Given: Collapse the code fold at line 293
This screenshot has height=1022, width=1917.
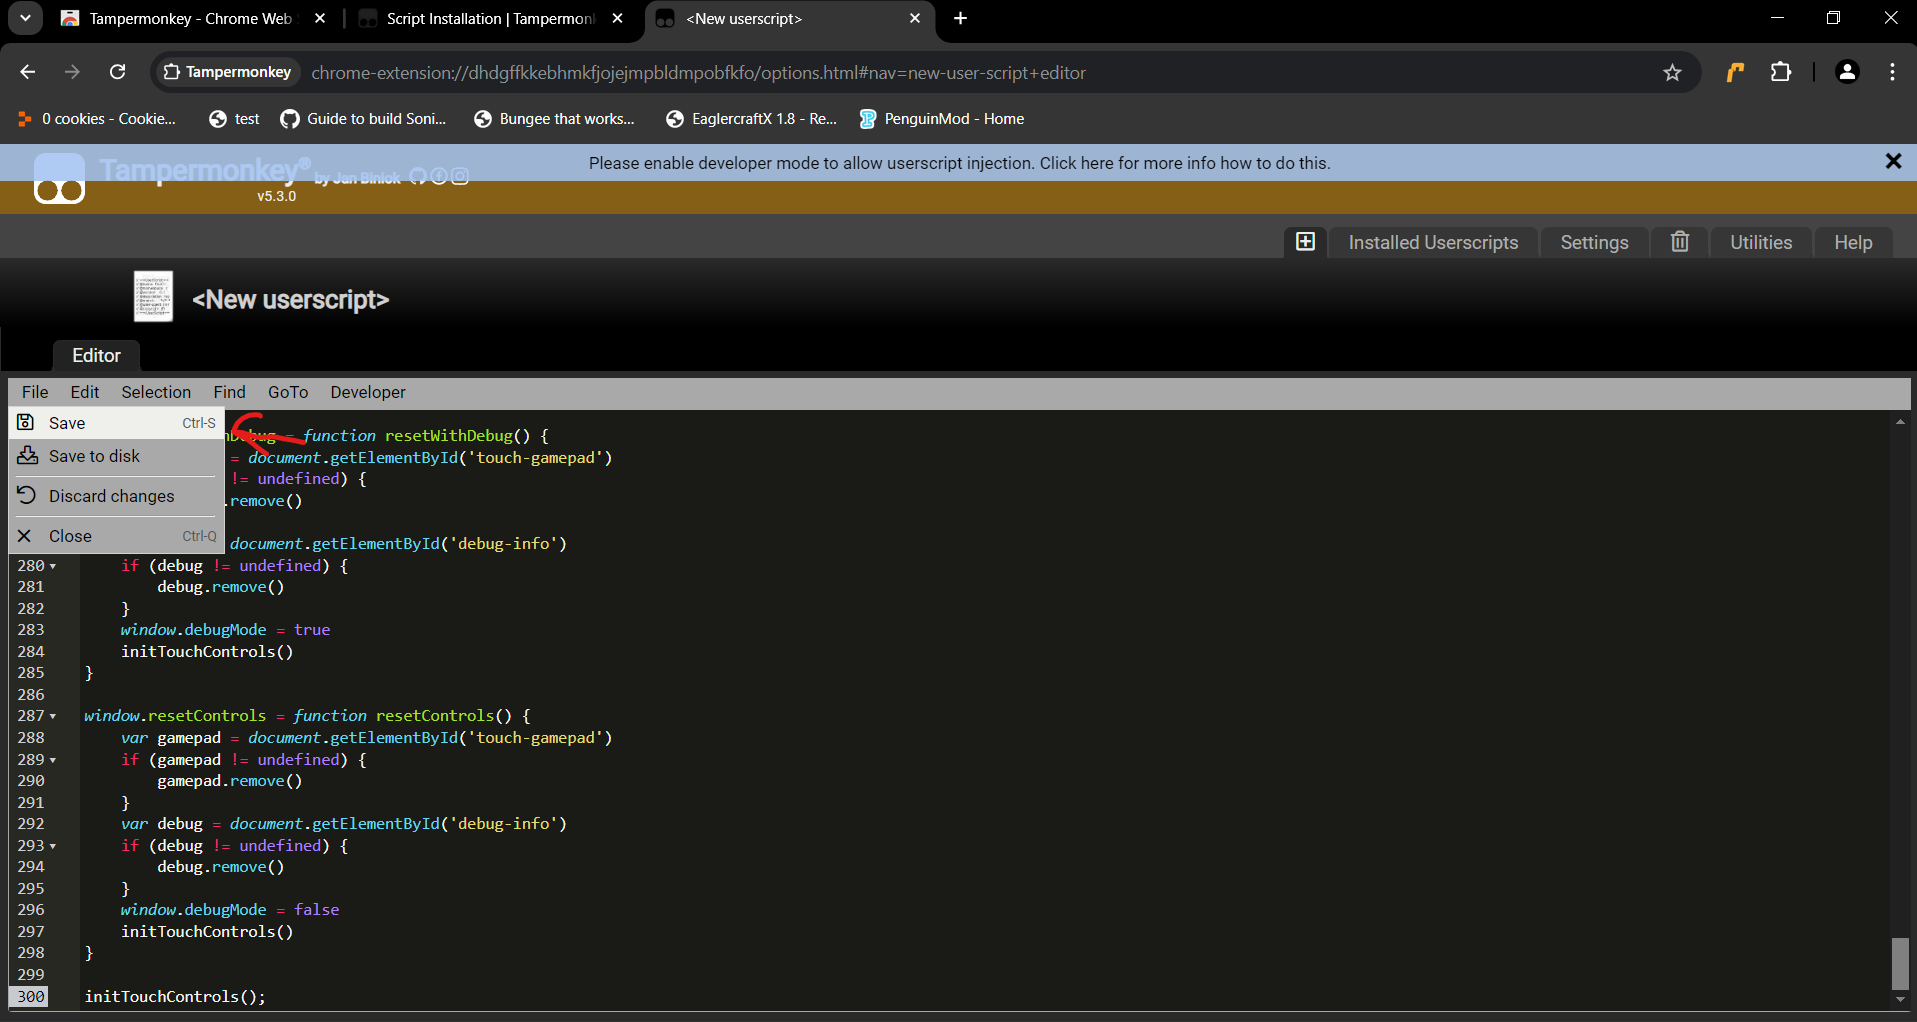Looking at the screenshot, I should (53, 846).
